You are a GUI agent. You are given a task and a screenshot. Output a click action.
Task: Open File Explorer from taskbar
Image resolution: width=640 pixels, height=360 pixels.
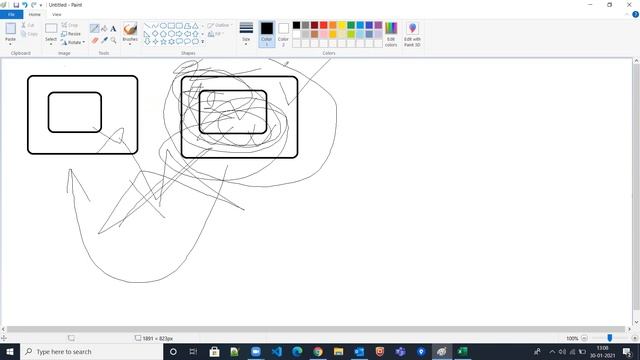pyautogui.click(x=338, y=351)
